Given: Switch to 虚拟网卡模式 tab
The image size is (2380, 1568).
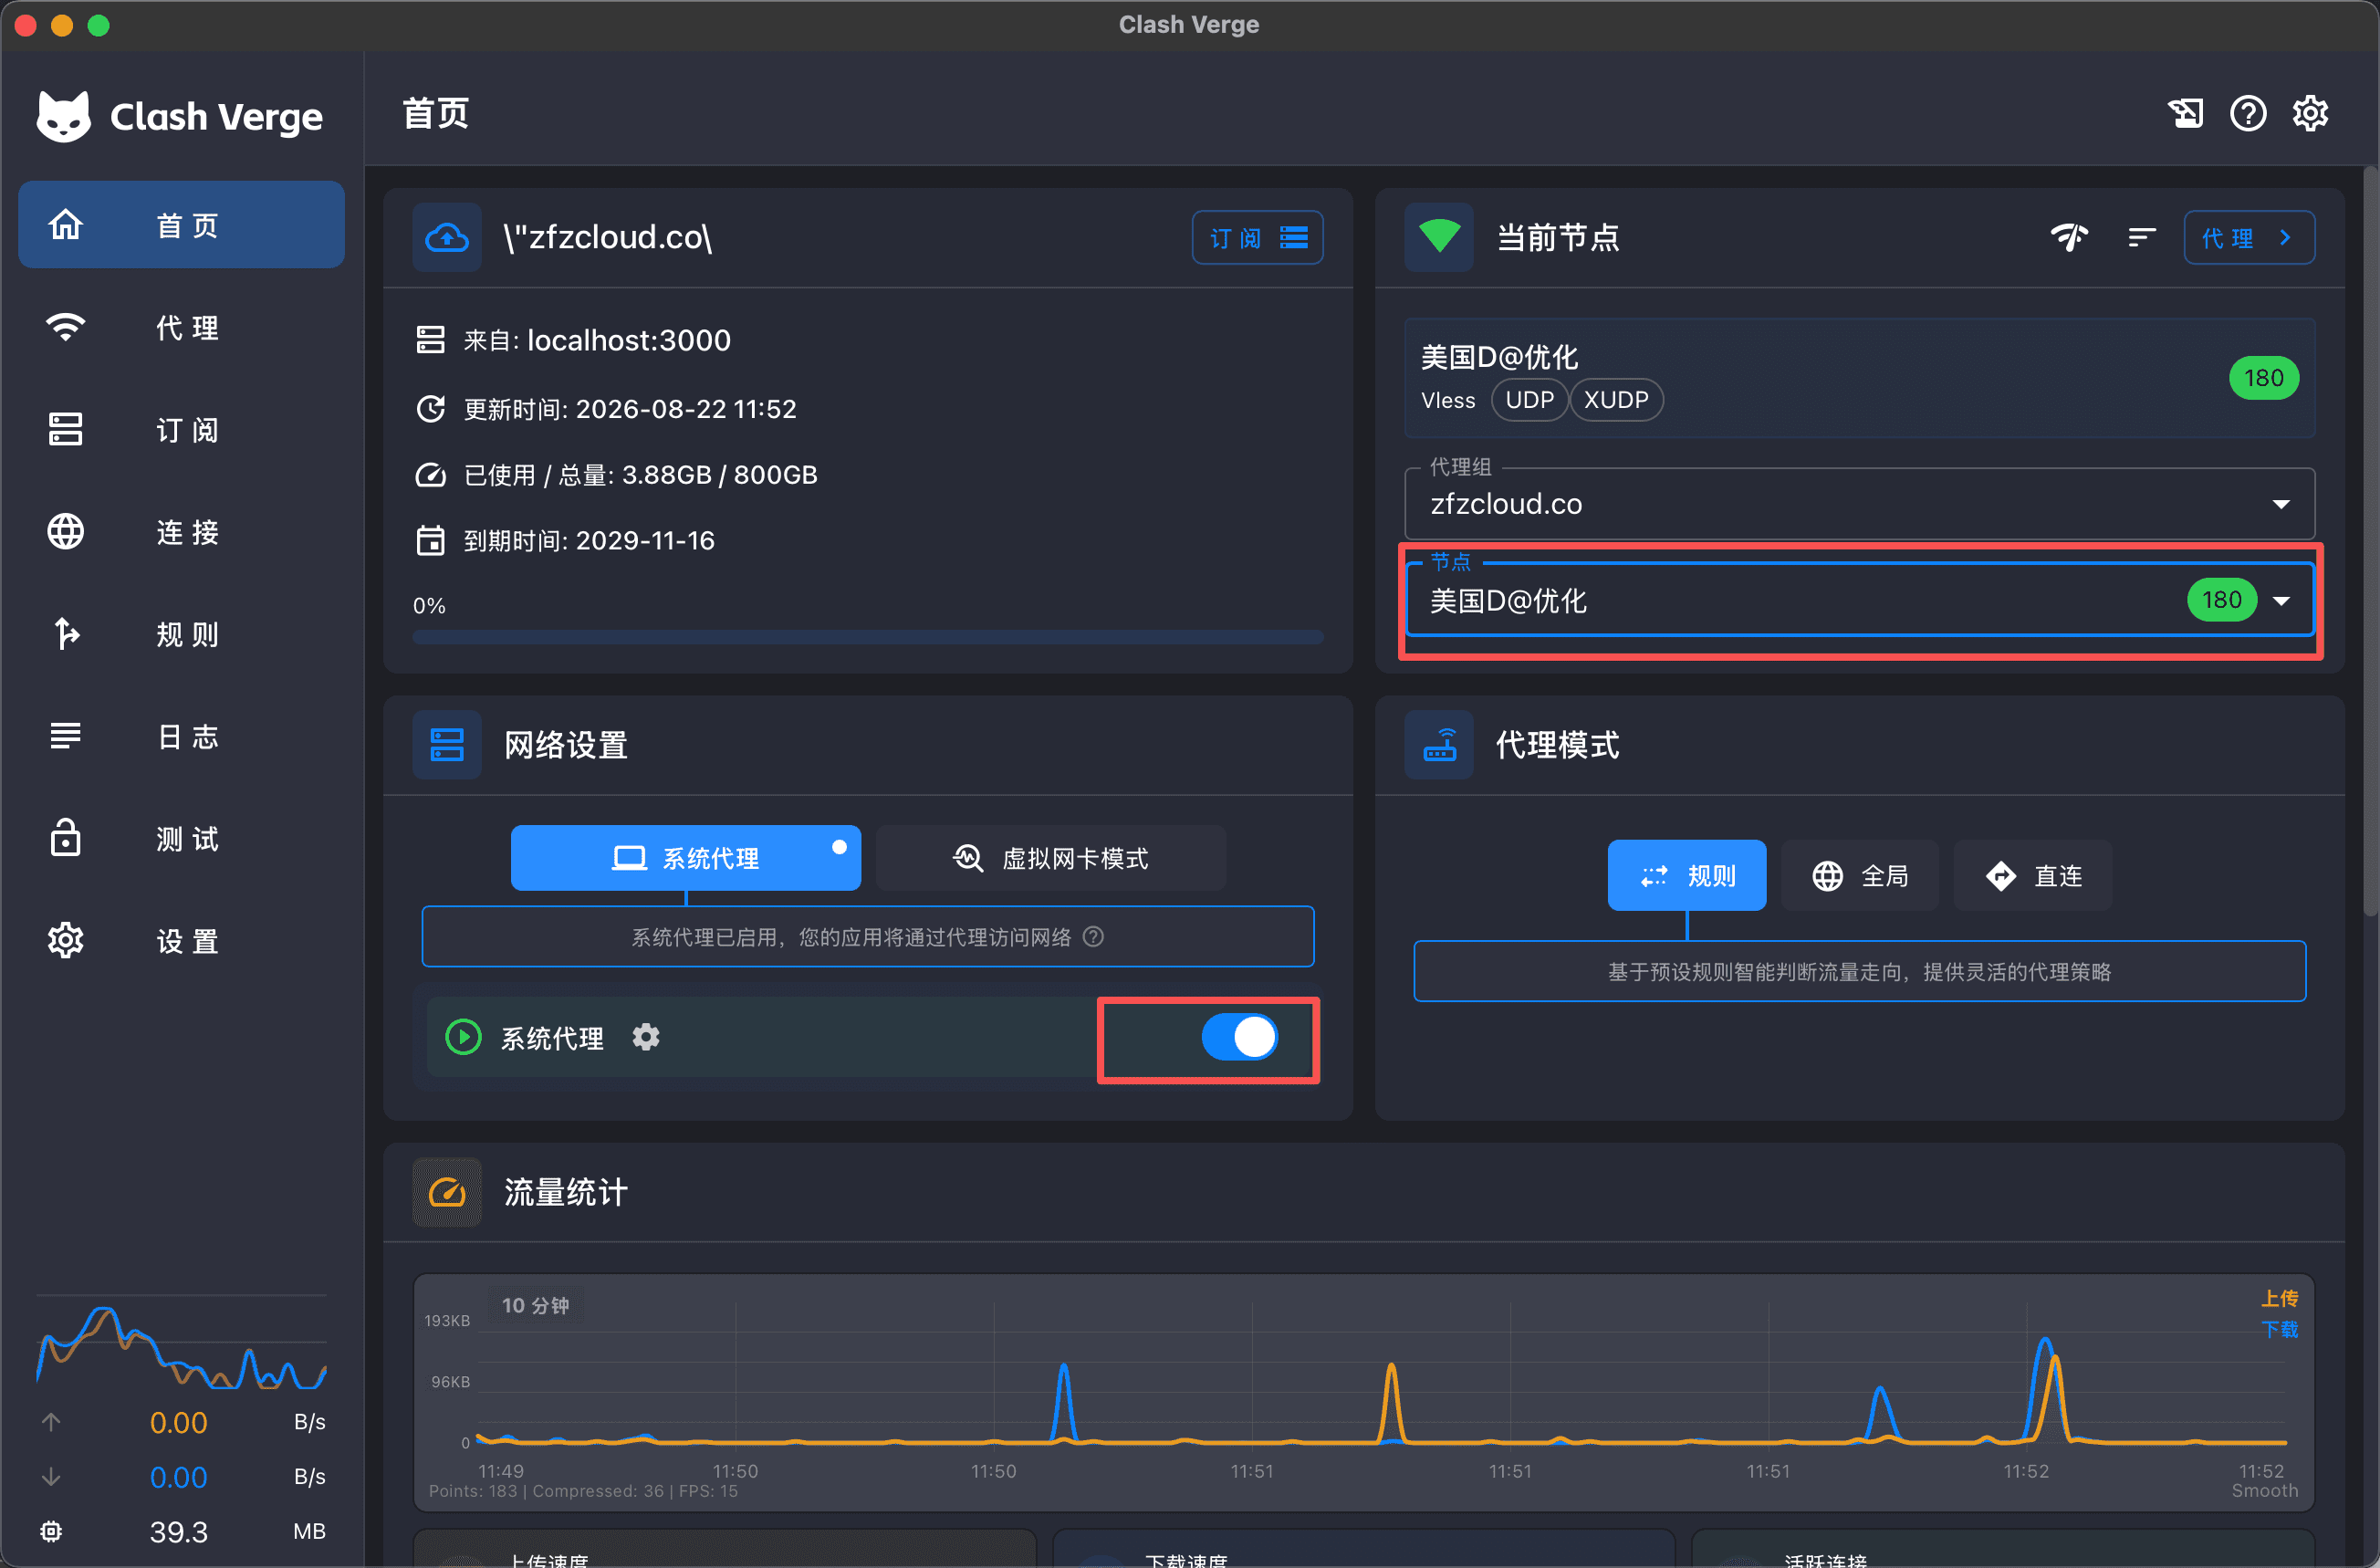Looking at the screenshot, I should (1050, 858).
